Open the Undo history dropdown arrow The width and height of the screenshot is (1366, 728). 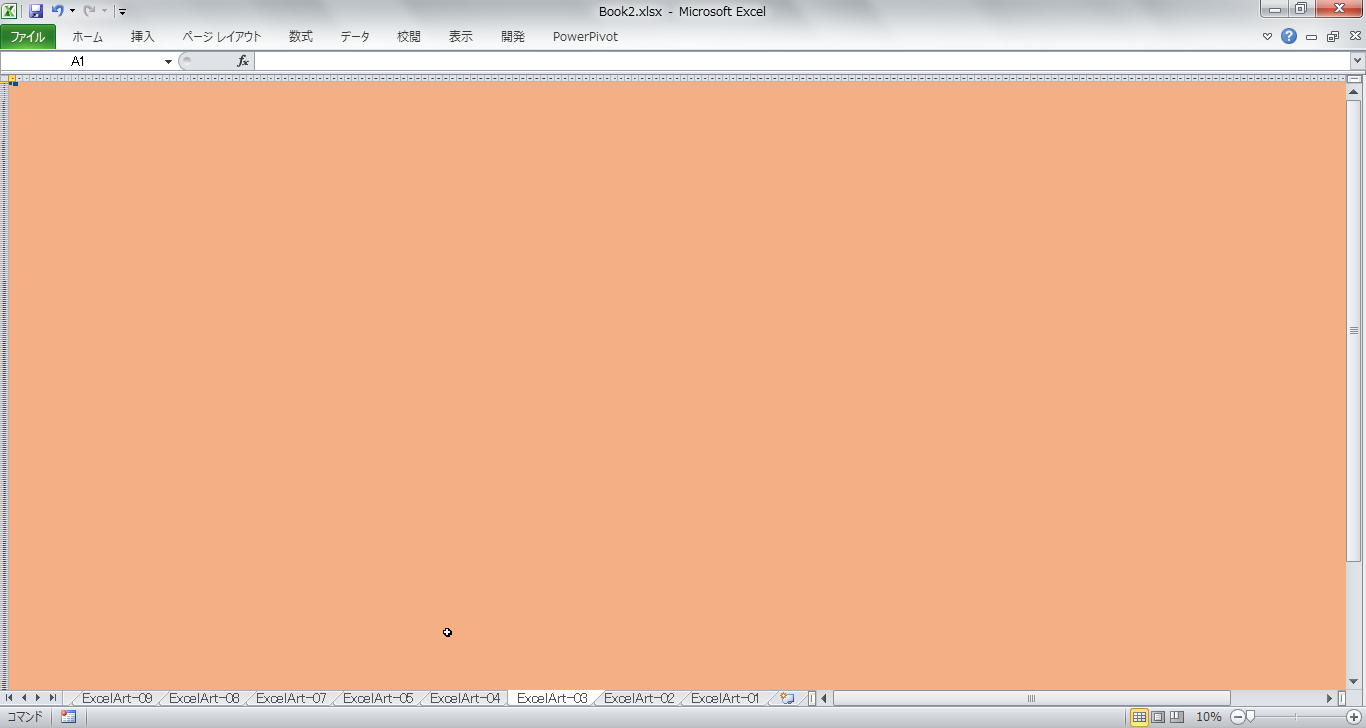[72, 11]
